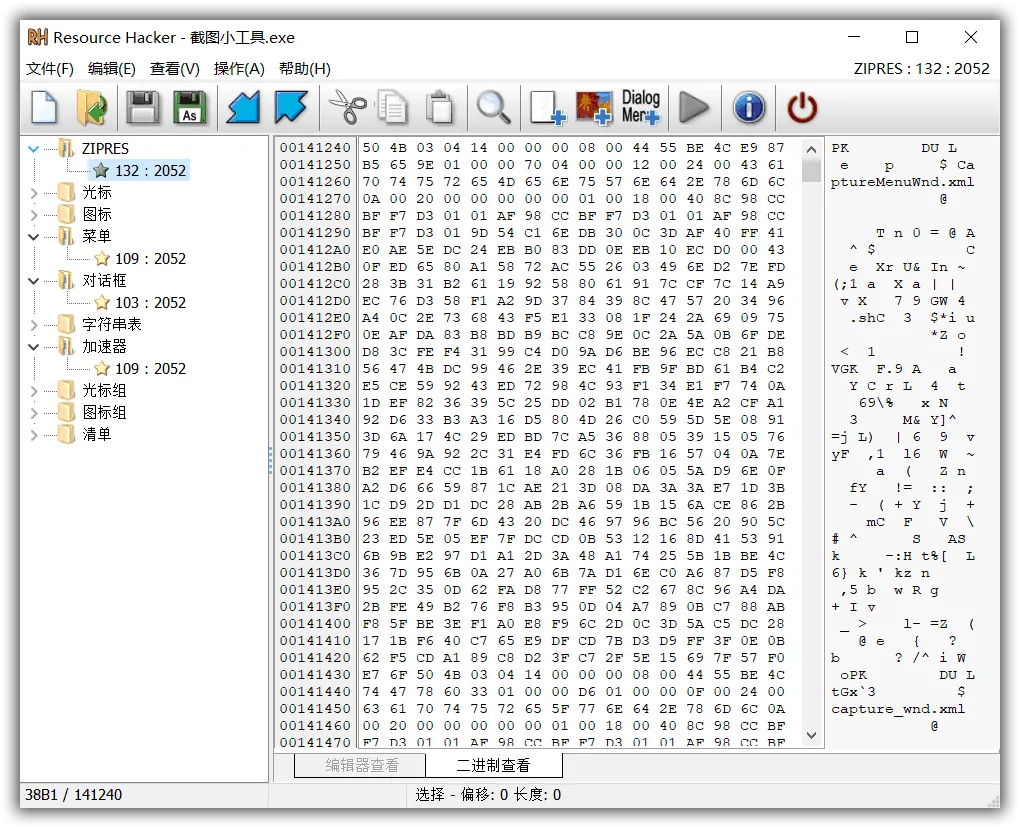The image size is (1020, 828).
Task: Click the blue info circle icon
Action: pos(748,108)
